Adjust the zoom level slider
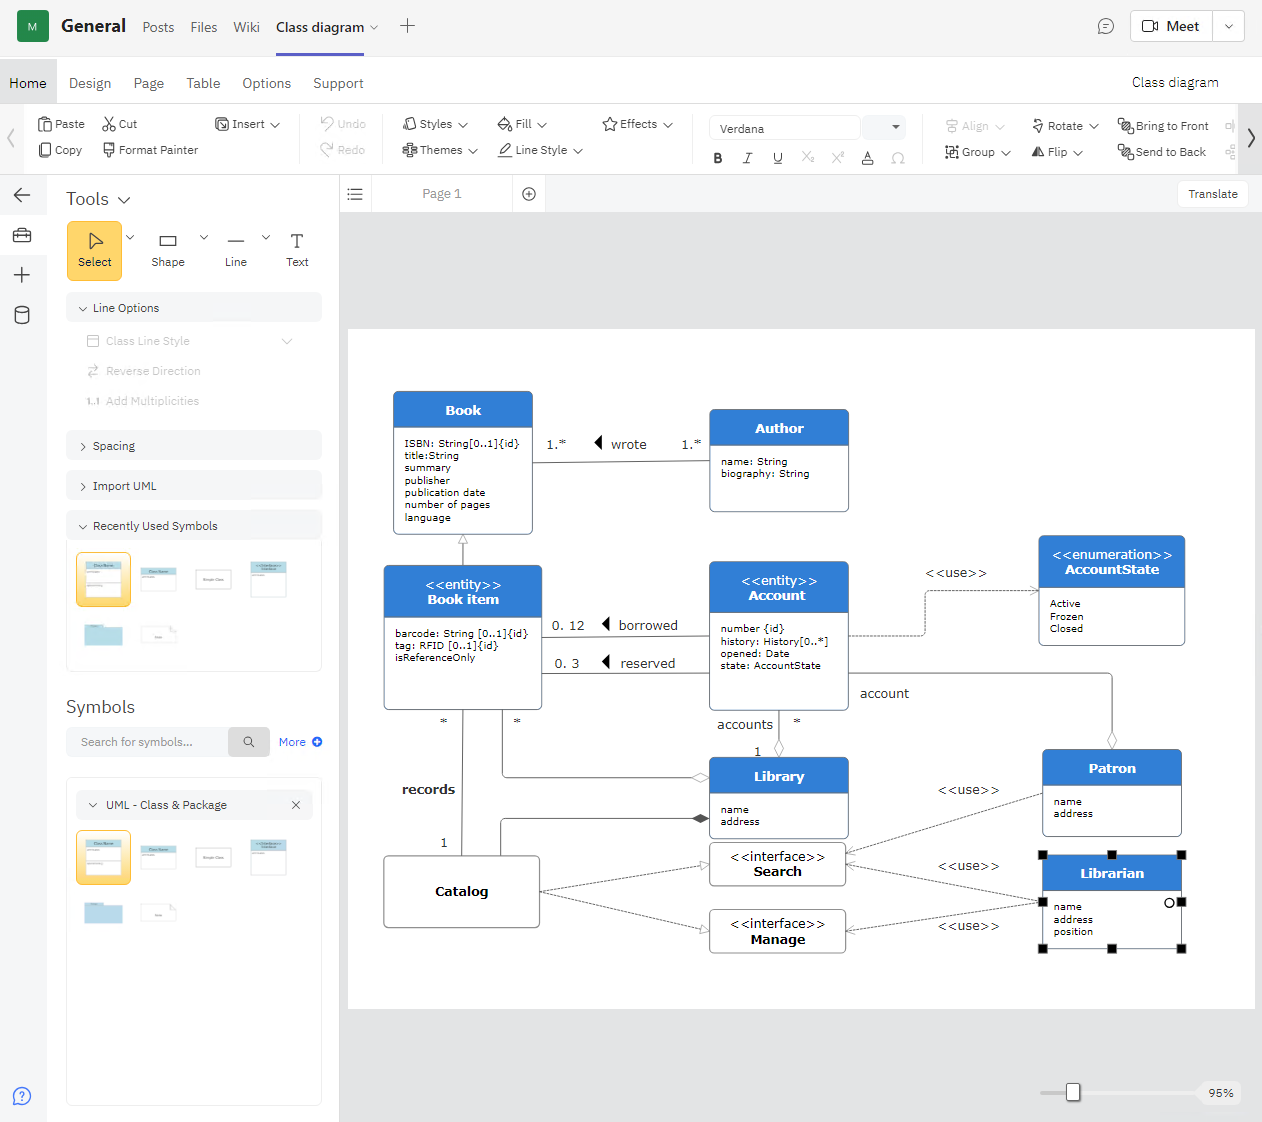Viewport: 1262px width, 1122px height. pyautogui.click(x=1073, y=1093)
